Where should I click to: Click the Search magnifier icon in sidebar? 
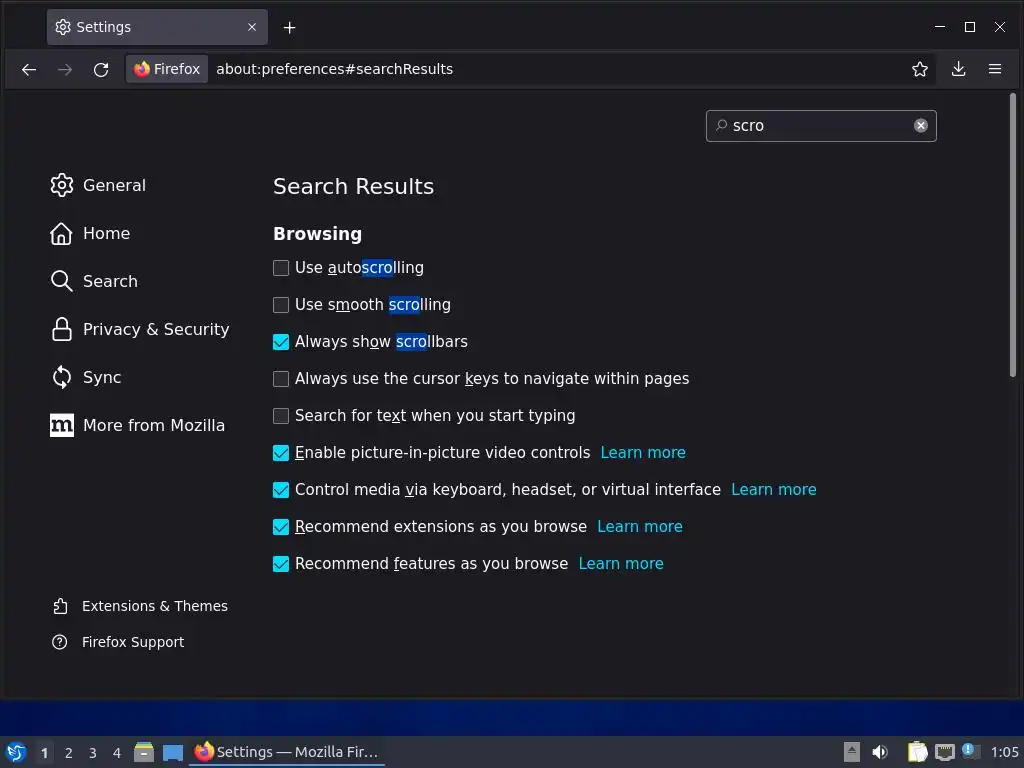[x=61, y=281]
